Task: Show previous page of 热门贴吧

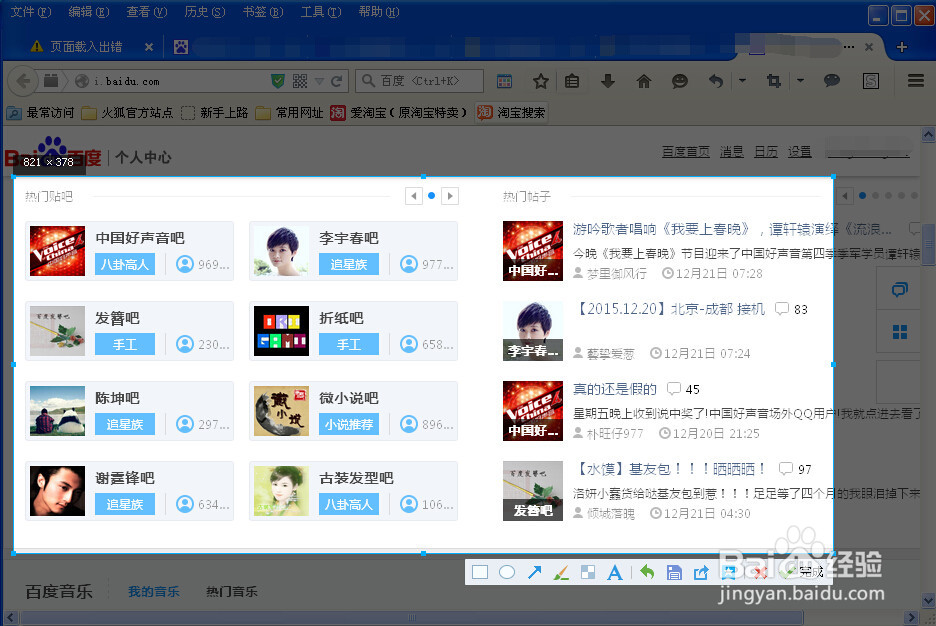Action: coord(414,196)
